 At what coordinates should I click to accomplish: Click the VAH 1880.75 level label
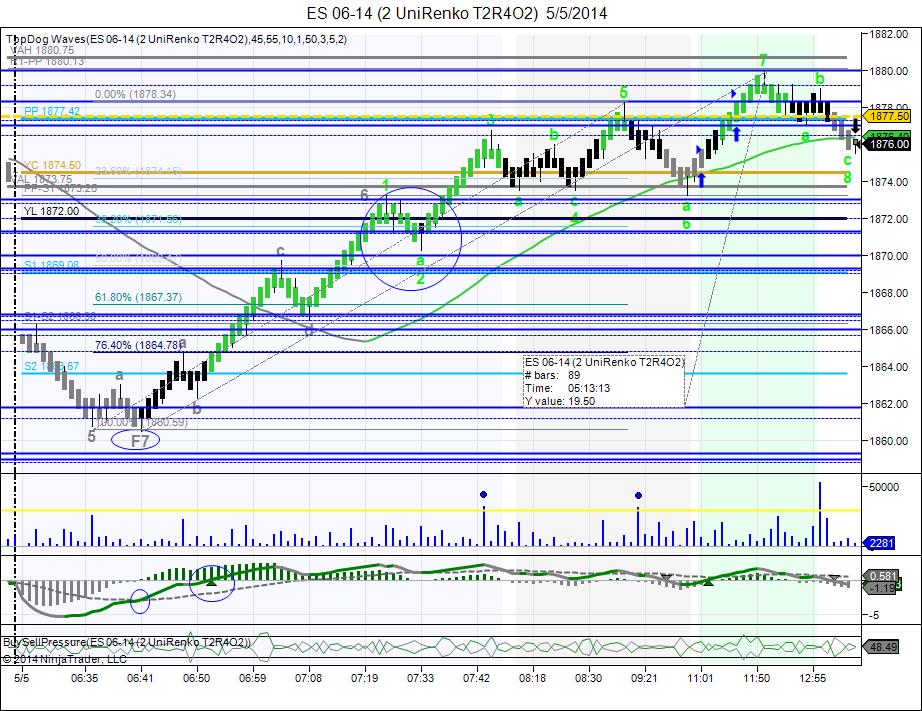coord(43,51)
